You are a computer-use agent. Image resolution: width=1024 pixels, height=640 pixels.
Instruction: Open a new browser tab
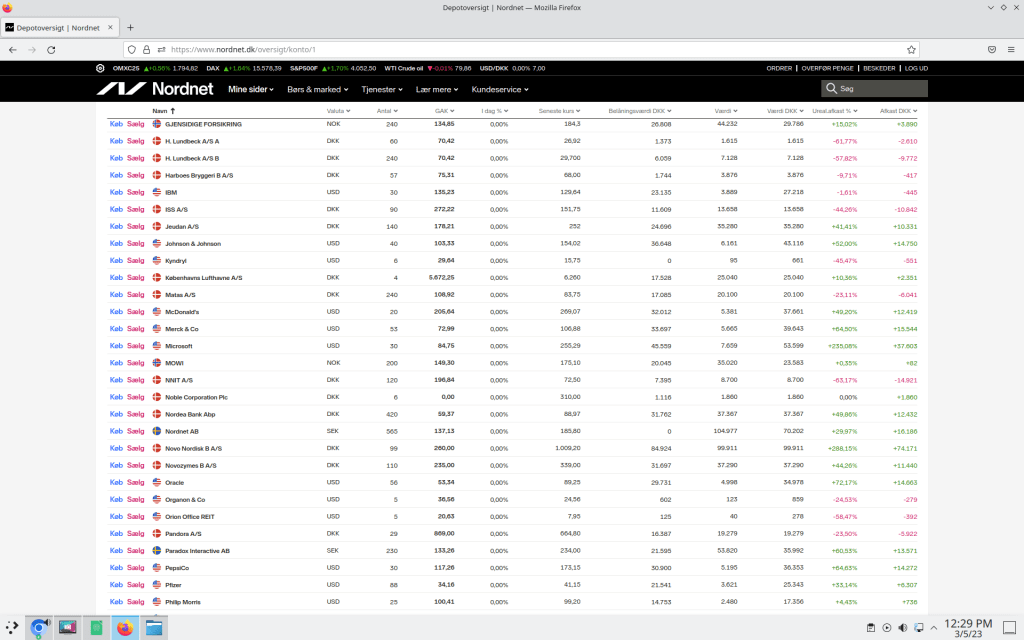click(130, 27)
